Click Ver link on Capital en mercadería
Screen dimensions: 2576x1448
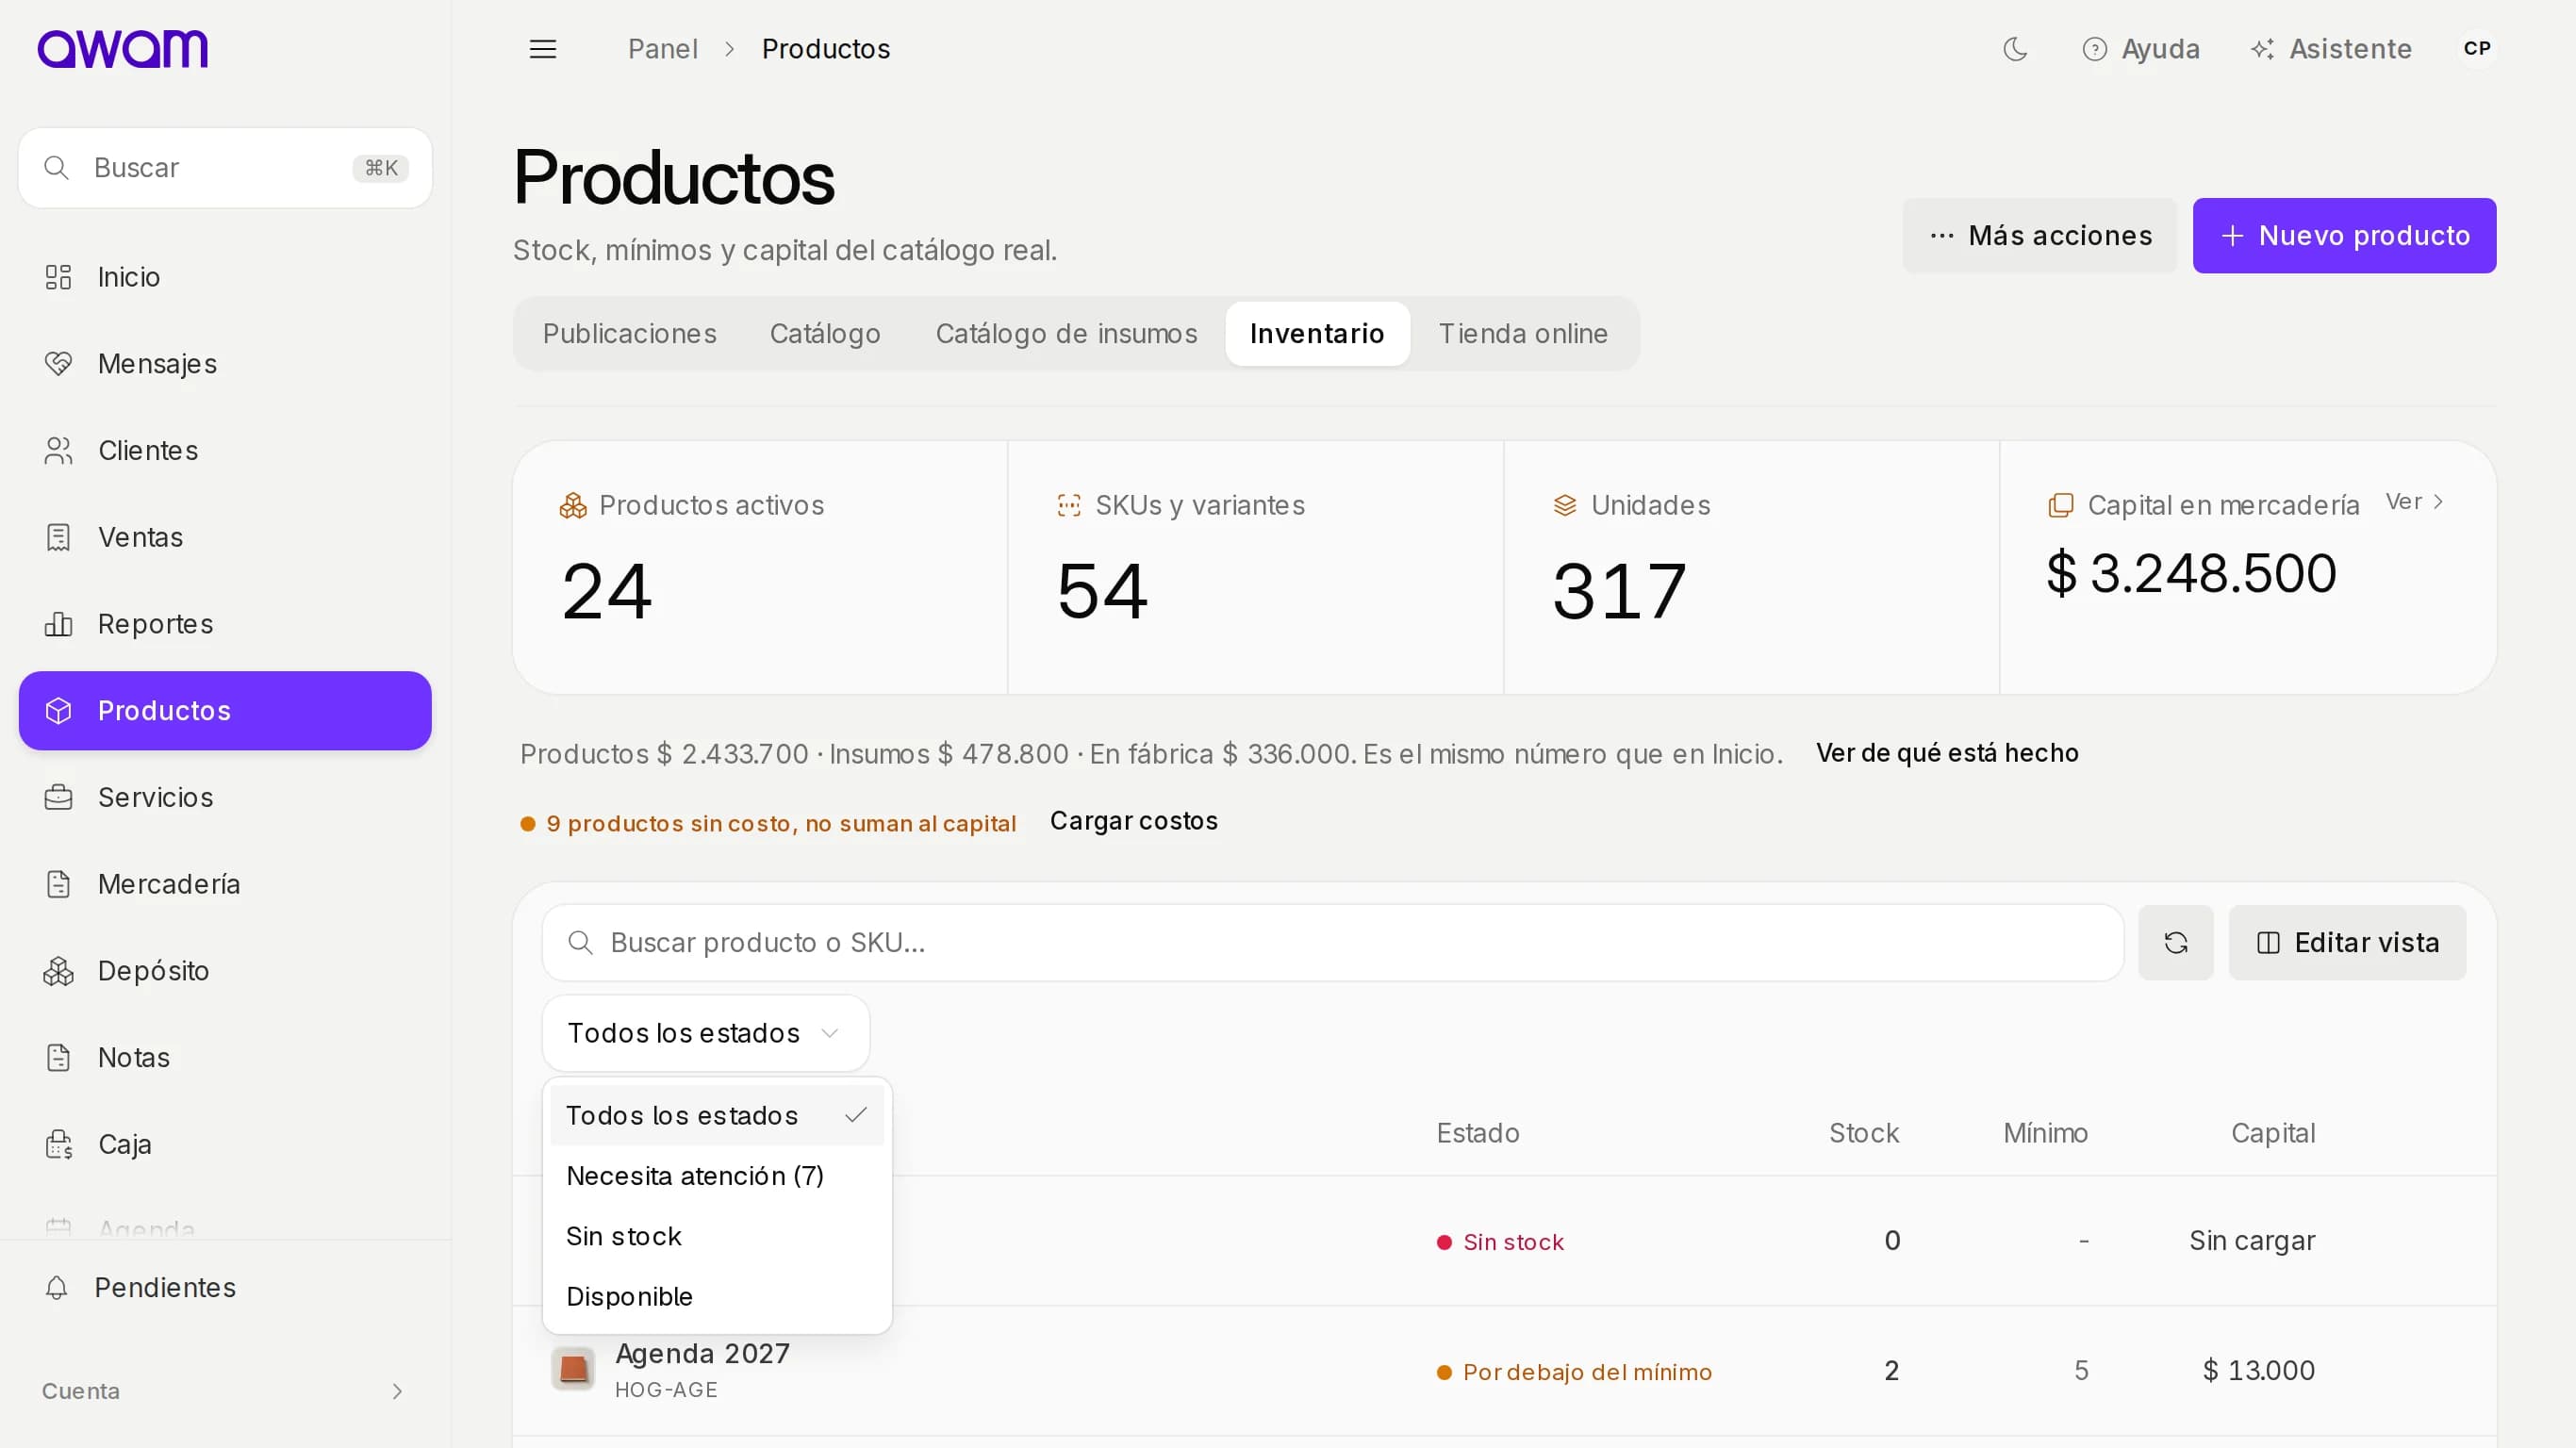(2415, 502)
